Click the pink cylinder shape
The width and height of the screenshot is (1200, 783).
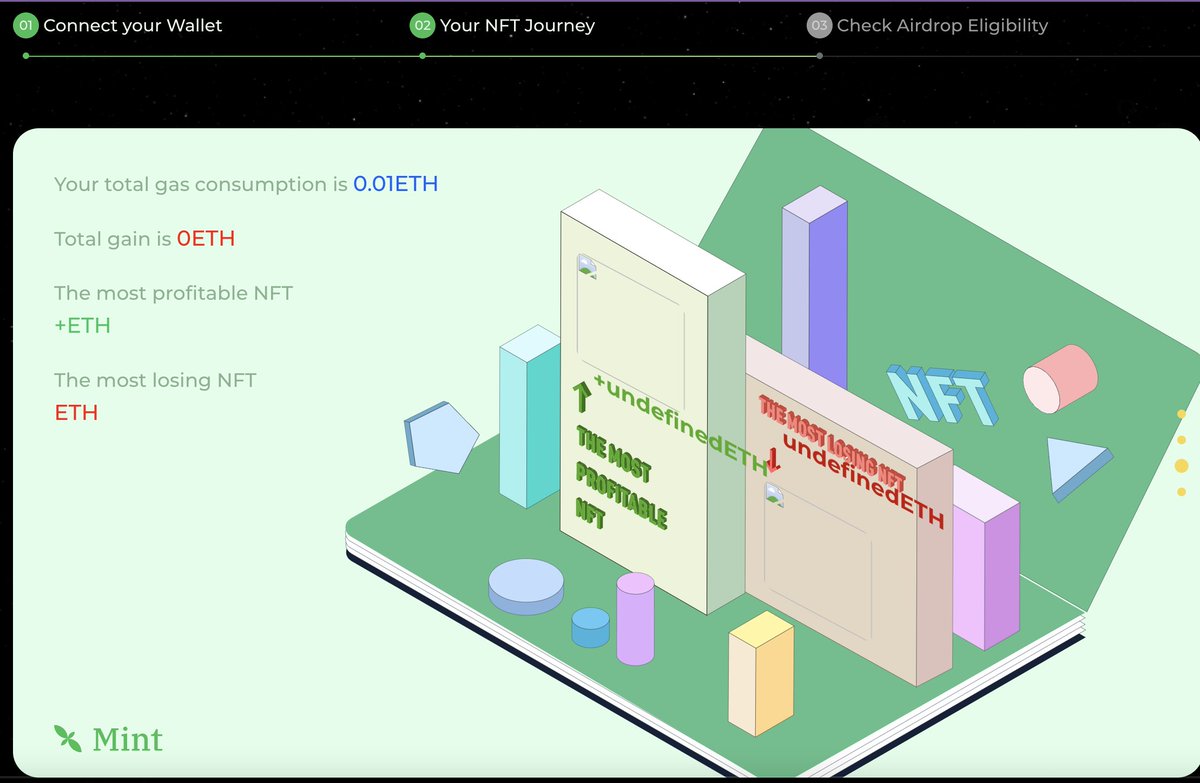pos(1060,378)
